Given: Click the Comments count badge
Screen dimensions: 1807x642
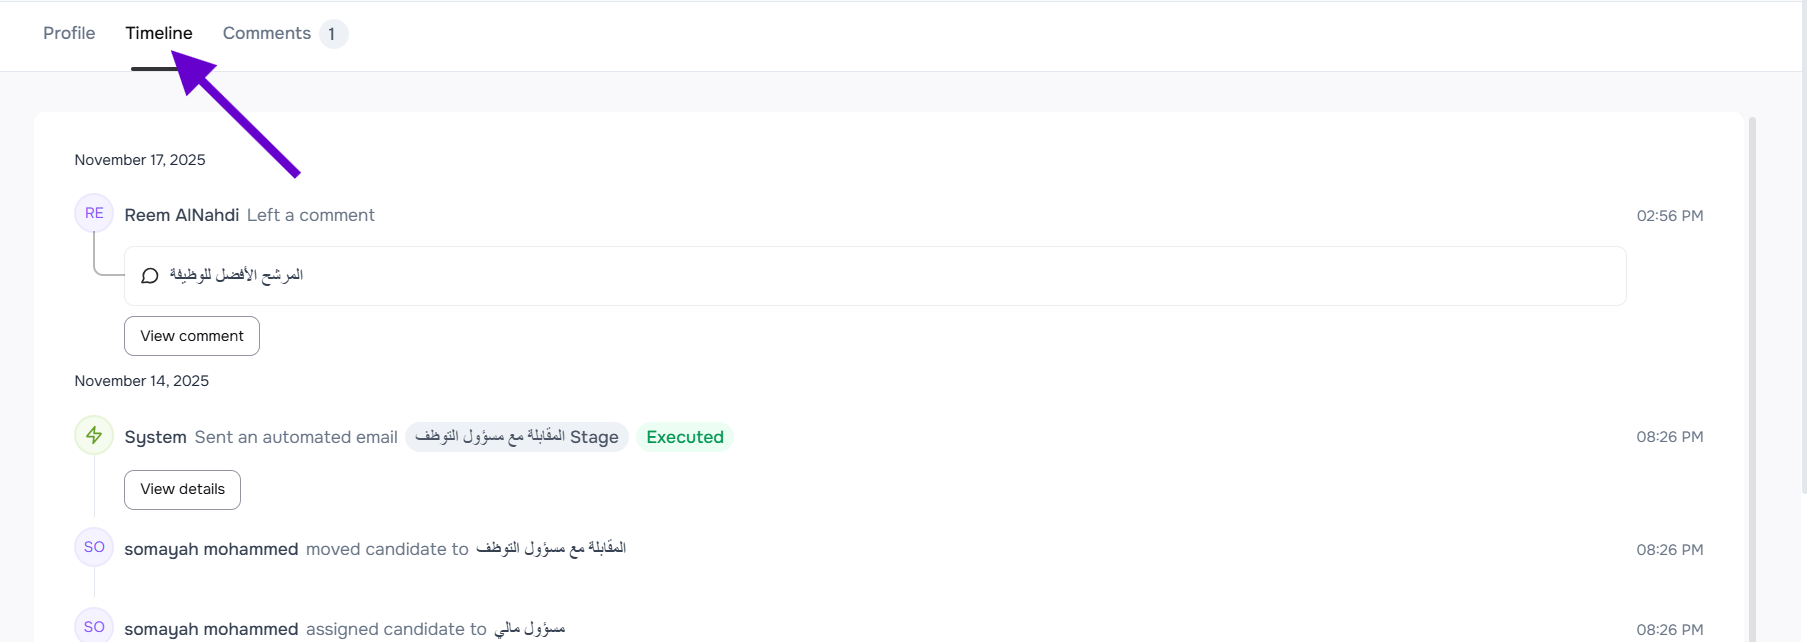Looking at the screenshot, I should (332, 34).
